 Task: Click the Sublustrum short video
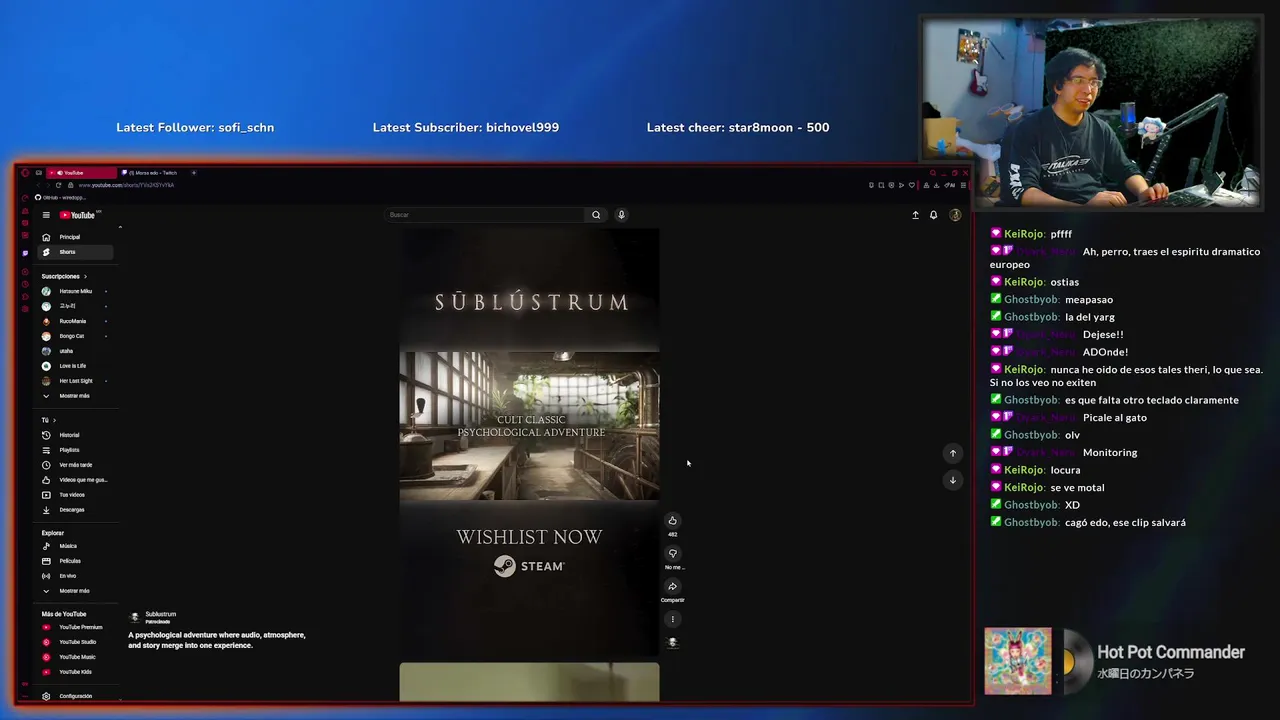tap(529, 440)
